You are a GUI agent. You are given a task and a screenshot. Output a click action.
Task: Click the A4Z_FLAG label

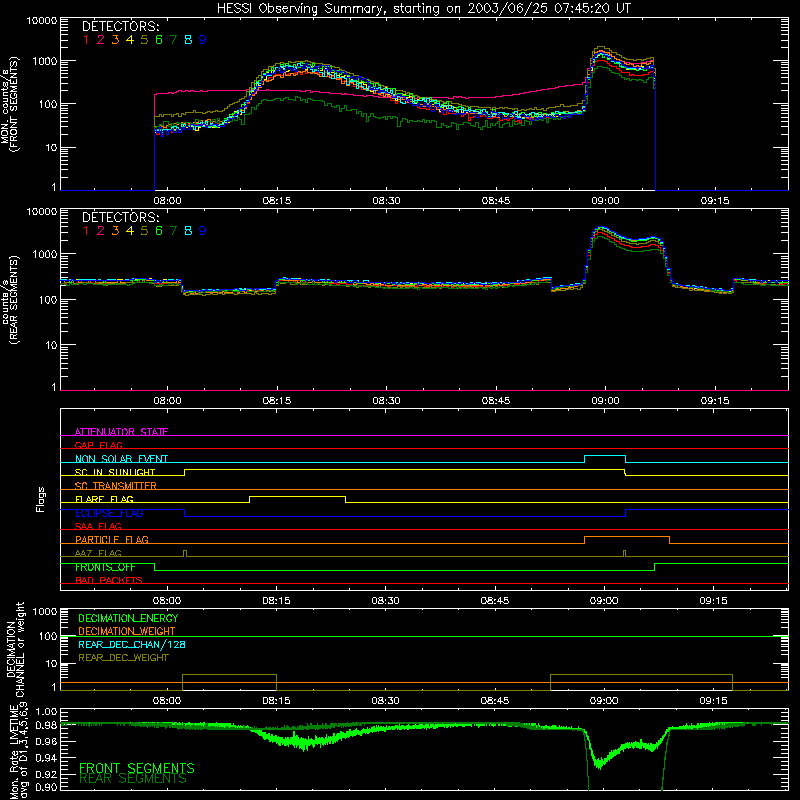[x=98, y=553]
